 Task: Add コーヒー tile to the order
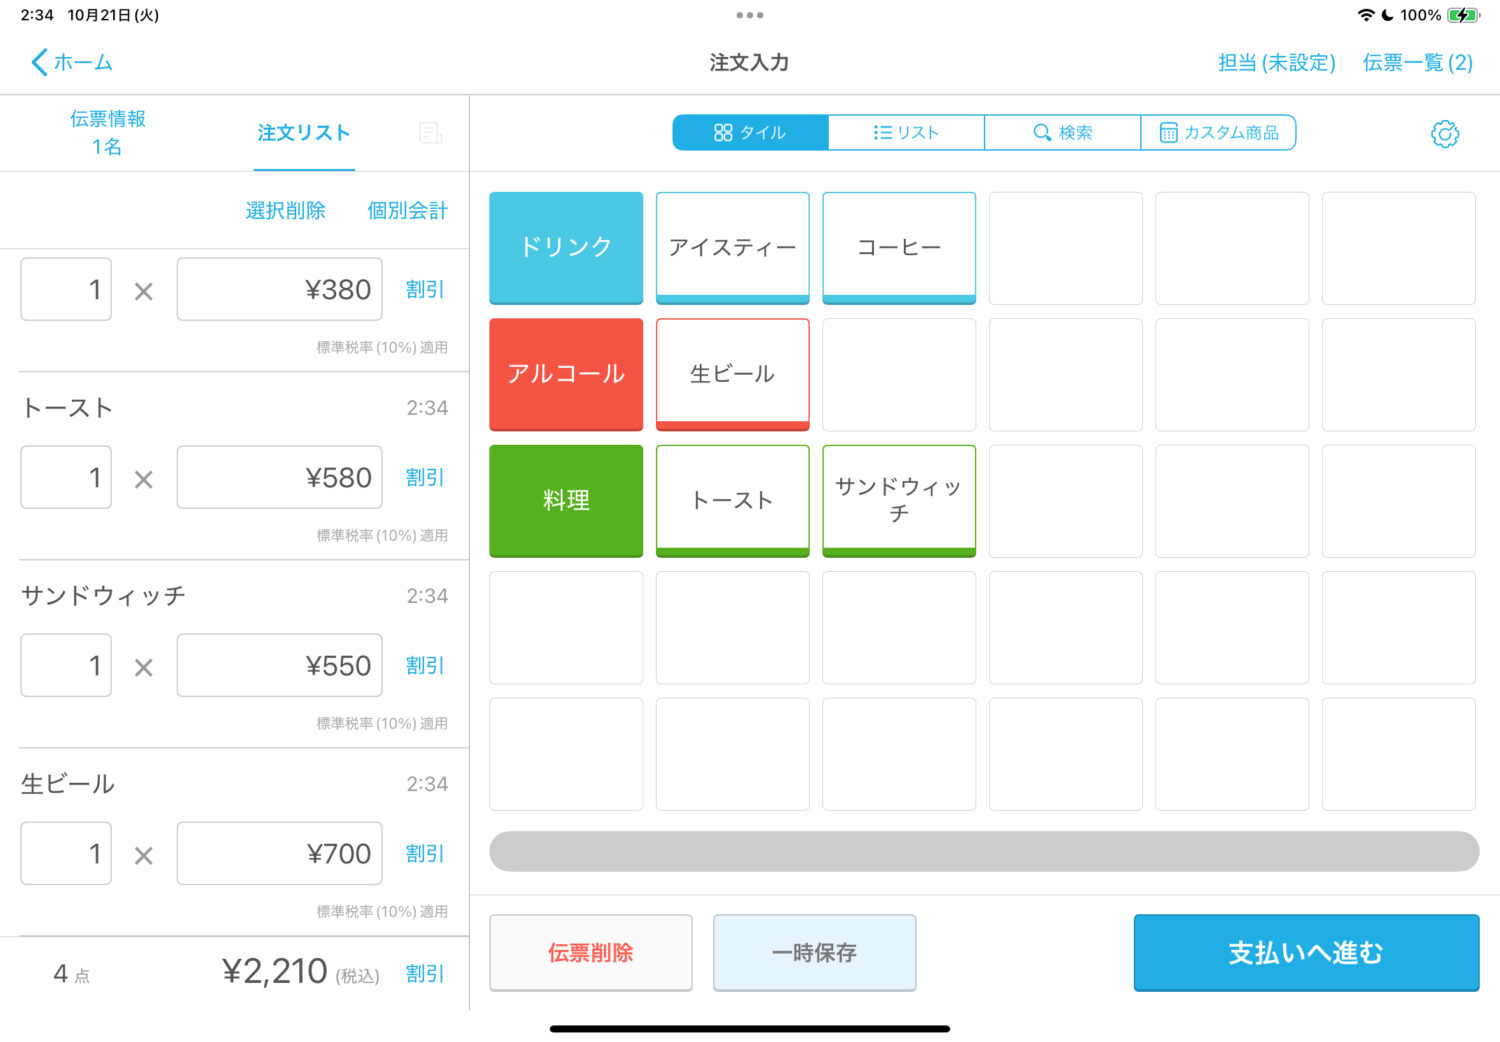(898, 247)
